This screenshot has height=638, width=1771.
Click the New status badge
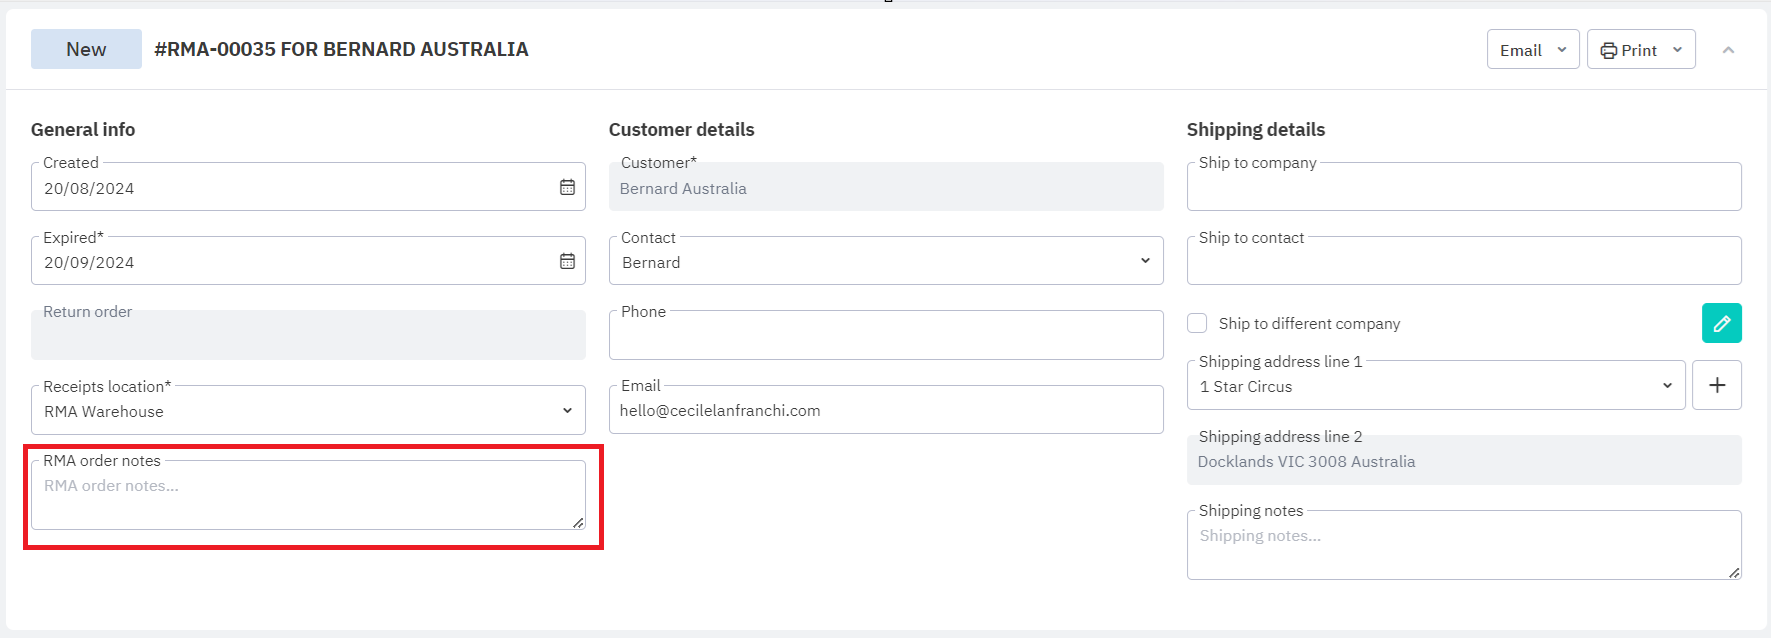click(x=86, y=49)
